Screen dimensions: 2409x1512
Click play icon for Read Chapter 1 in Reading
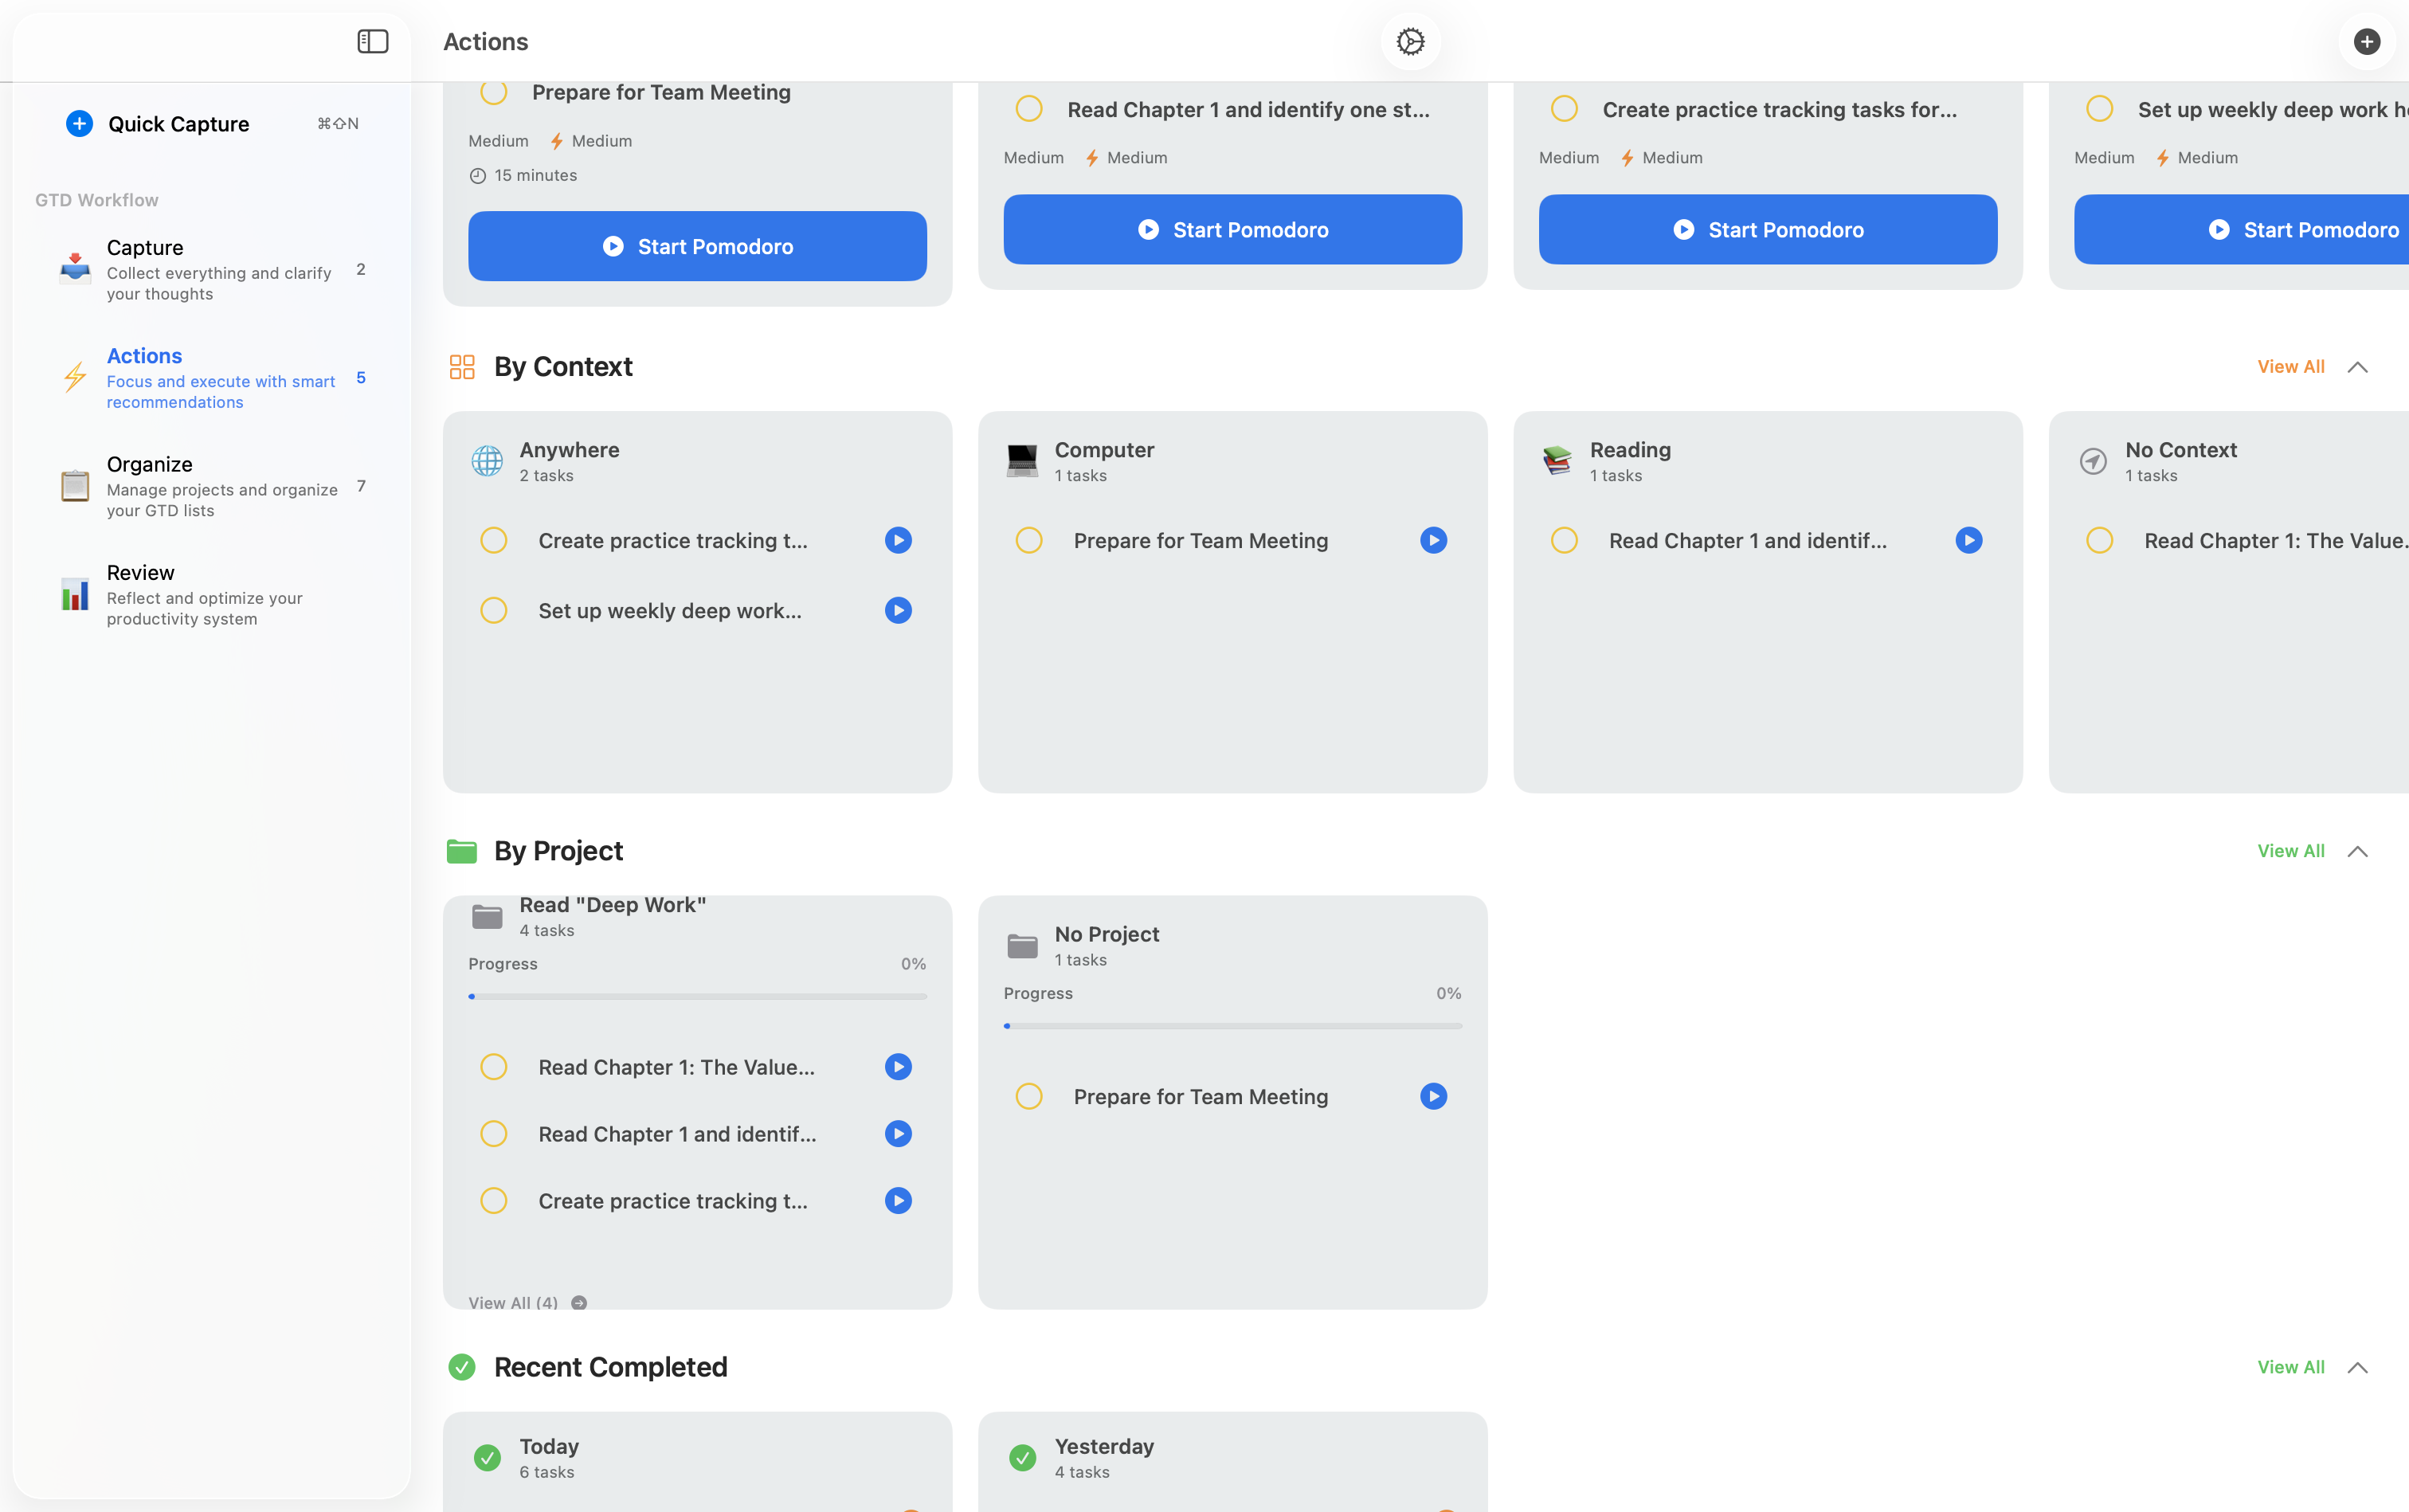click(x=1968, y=540)
